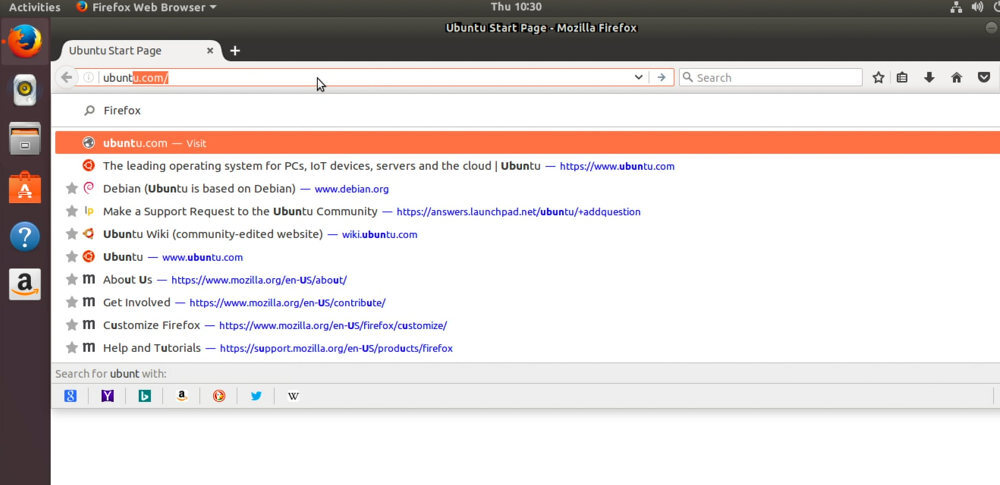Show bookmarks list toolbar icon
The image size is (1000, 485).
tap(902, 77)
